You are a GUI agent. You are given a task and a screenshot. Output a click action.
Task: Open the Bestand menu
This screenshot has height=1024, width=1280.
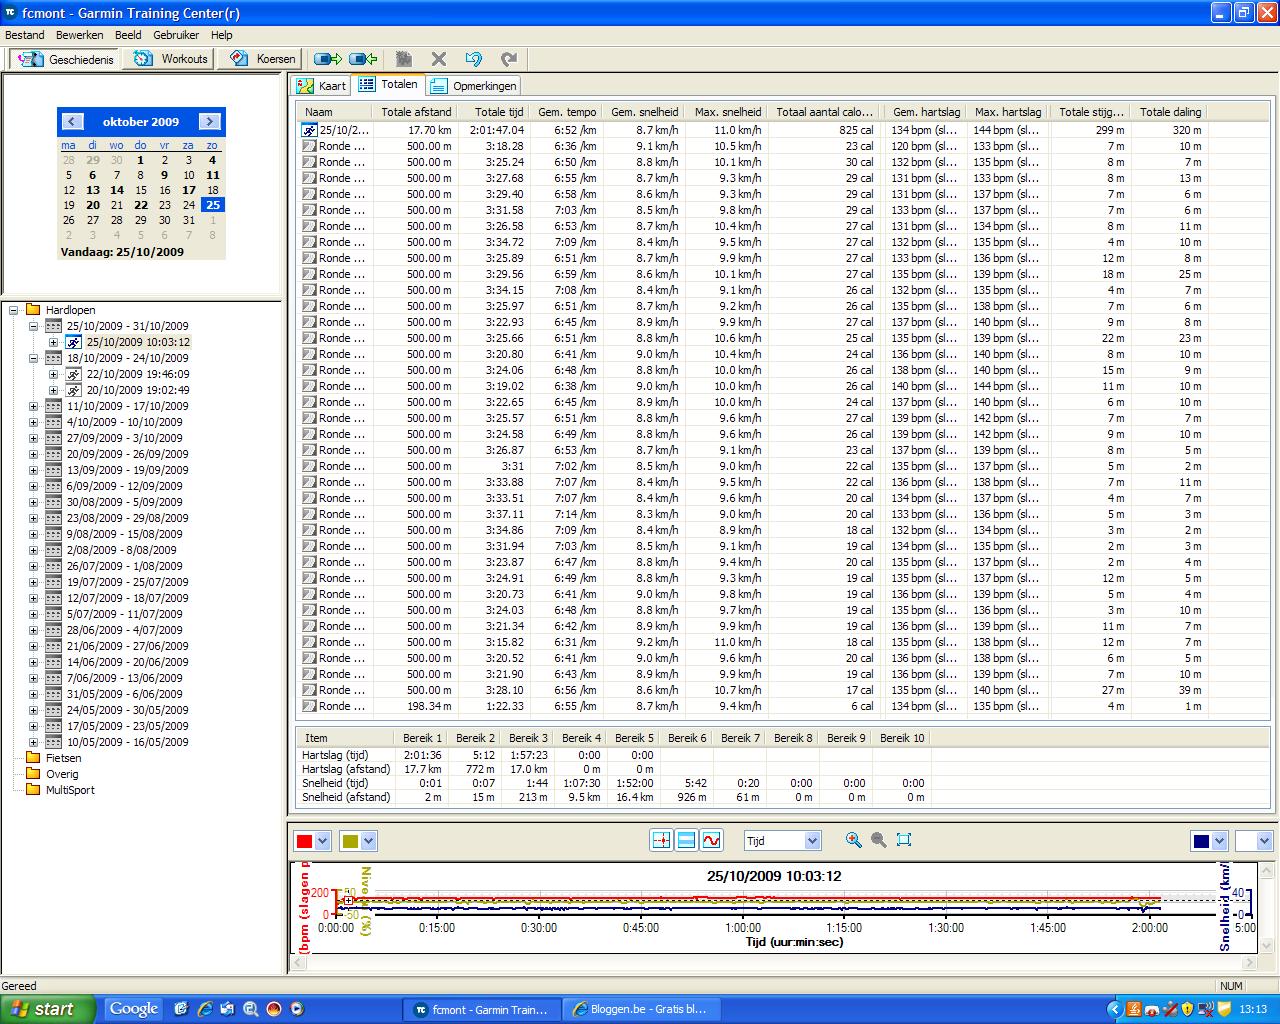25,35
